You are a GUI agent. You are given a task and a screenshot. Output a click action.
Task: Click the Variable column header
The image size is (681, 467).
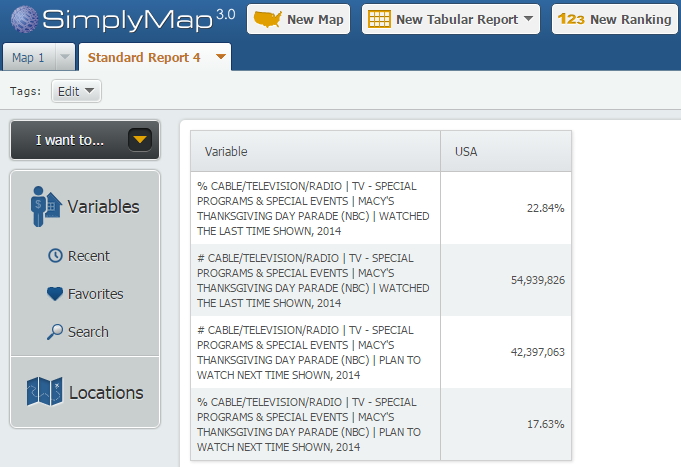[315, 151]
